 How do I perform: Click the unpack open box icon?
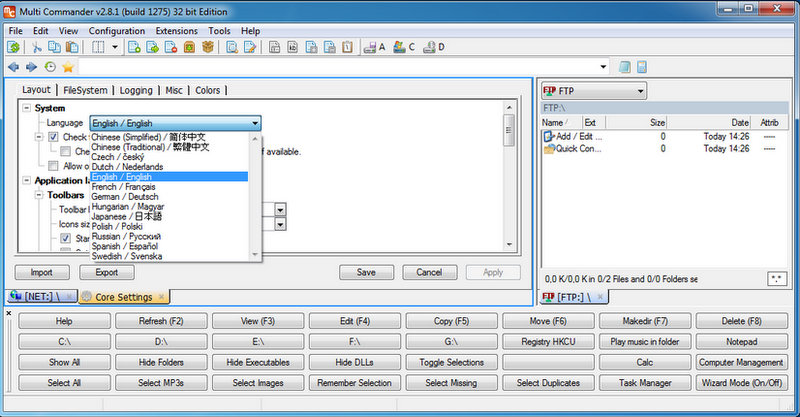(x=208, y=47)
